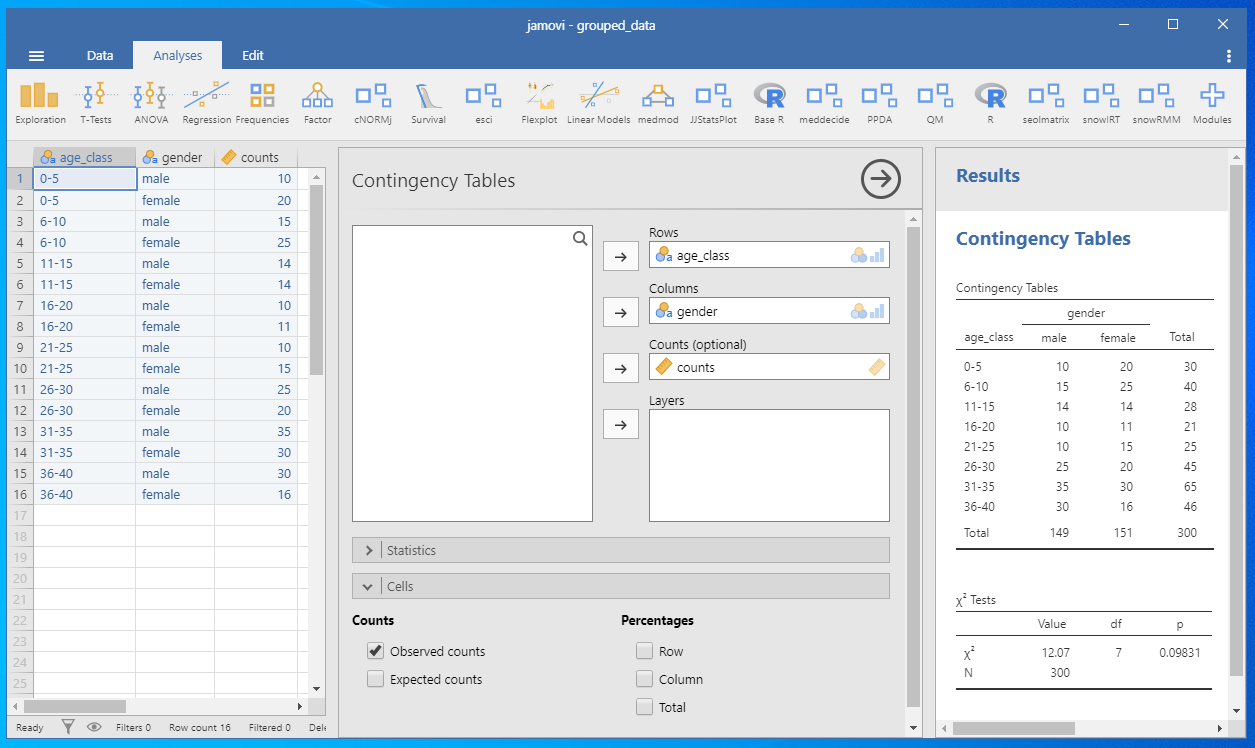Open the seolmatrix module menu
The height and width of the screenshot is (748, 1255).
tap(1046, 103)
